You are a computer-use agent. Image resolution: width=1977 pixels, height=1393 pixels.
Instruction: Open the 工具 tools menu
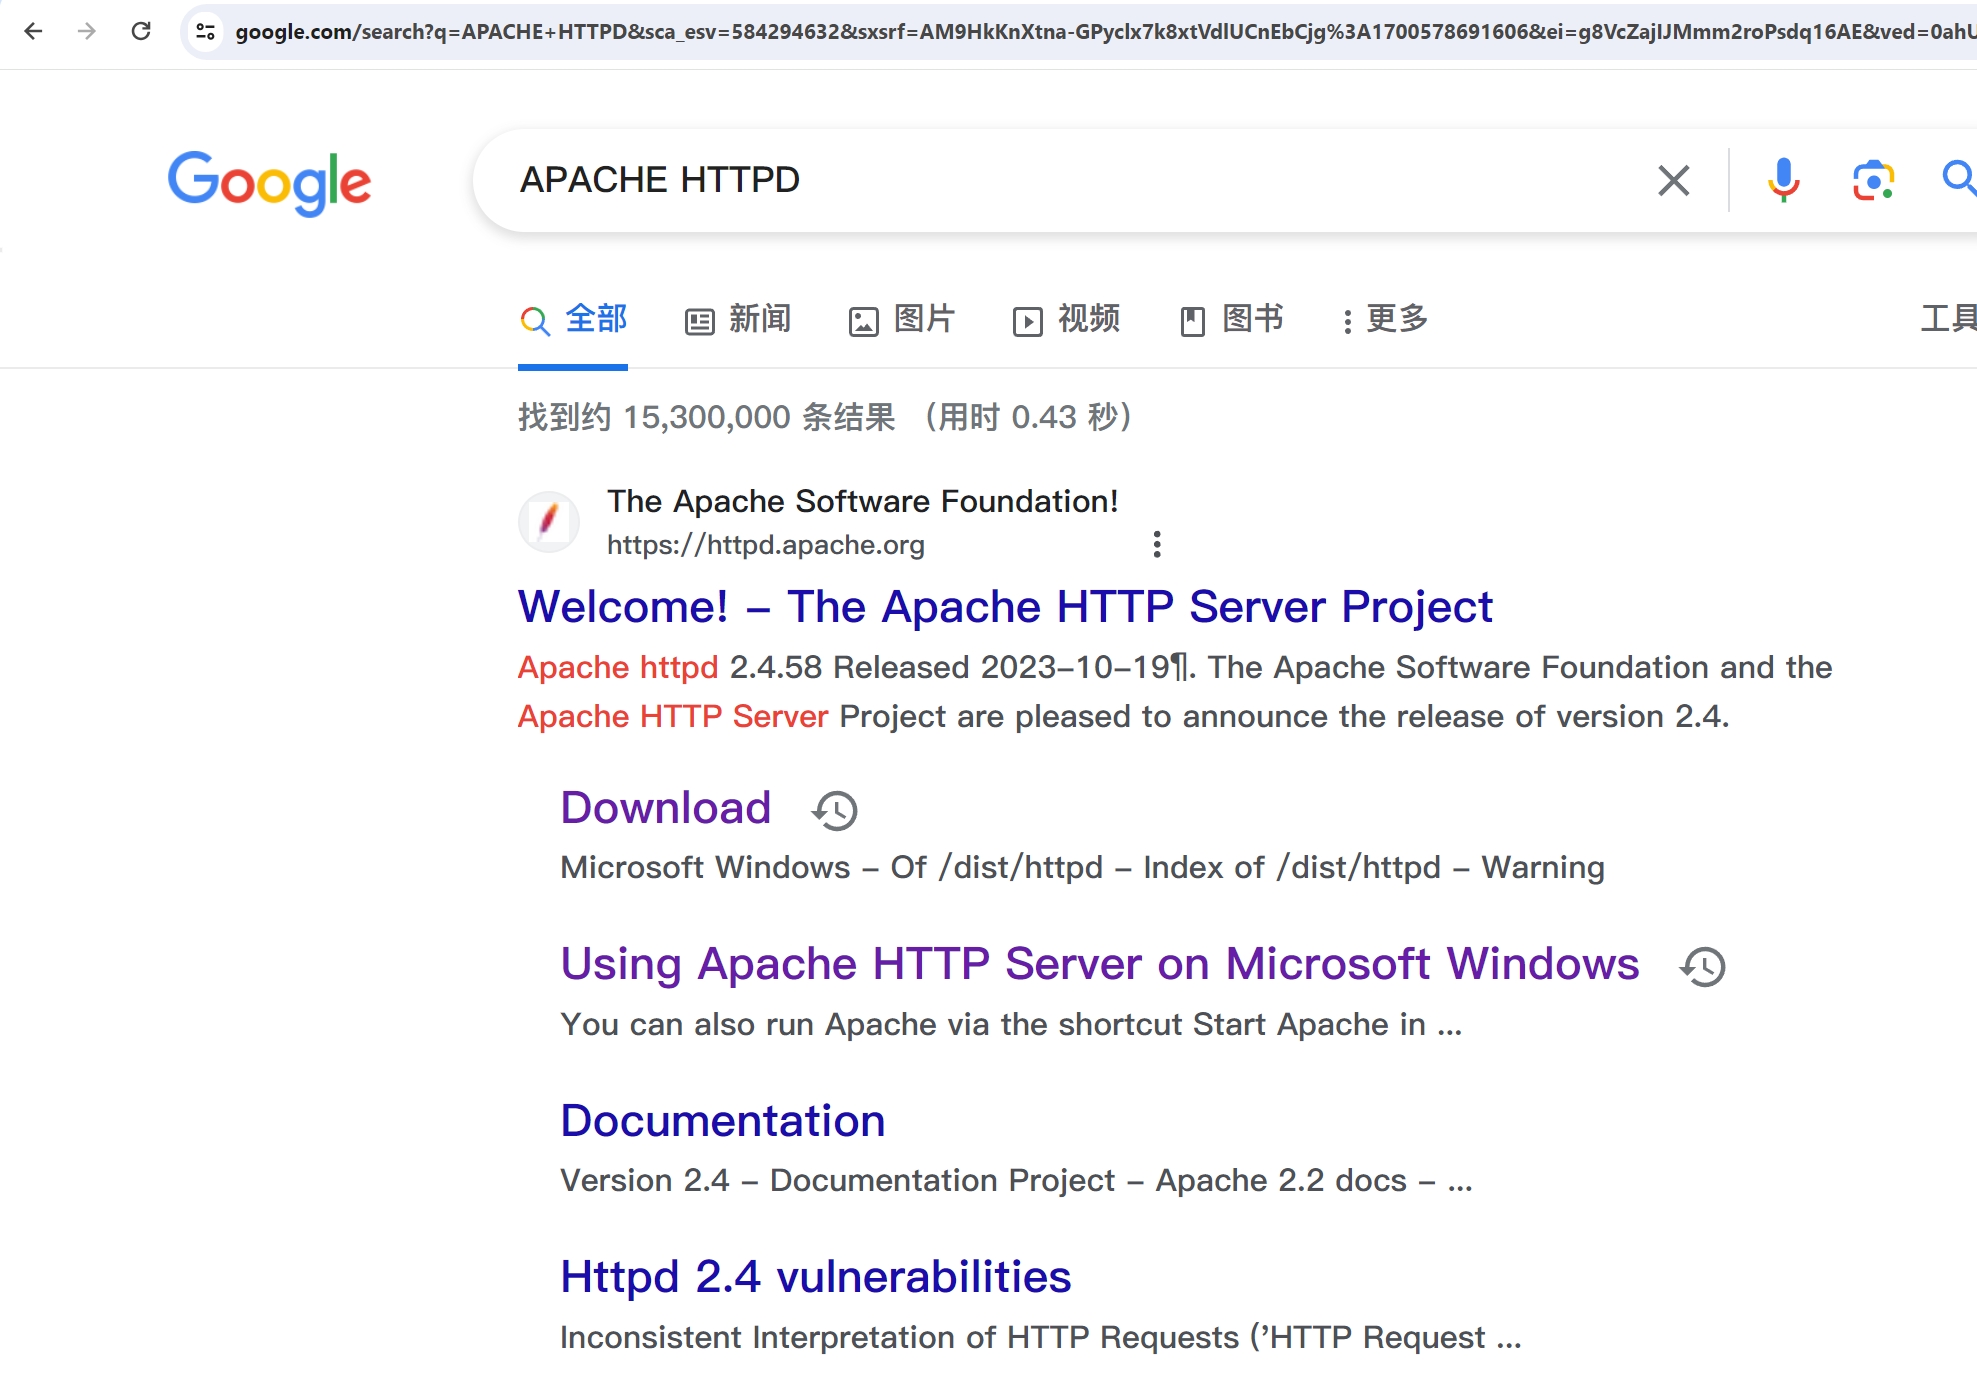(1947, 318)
